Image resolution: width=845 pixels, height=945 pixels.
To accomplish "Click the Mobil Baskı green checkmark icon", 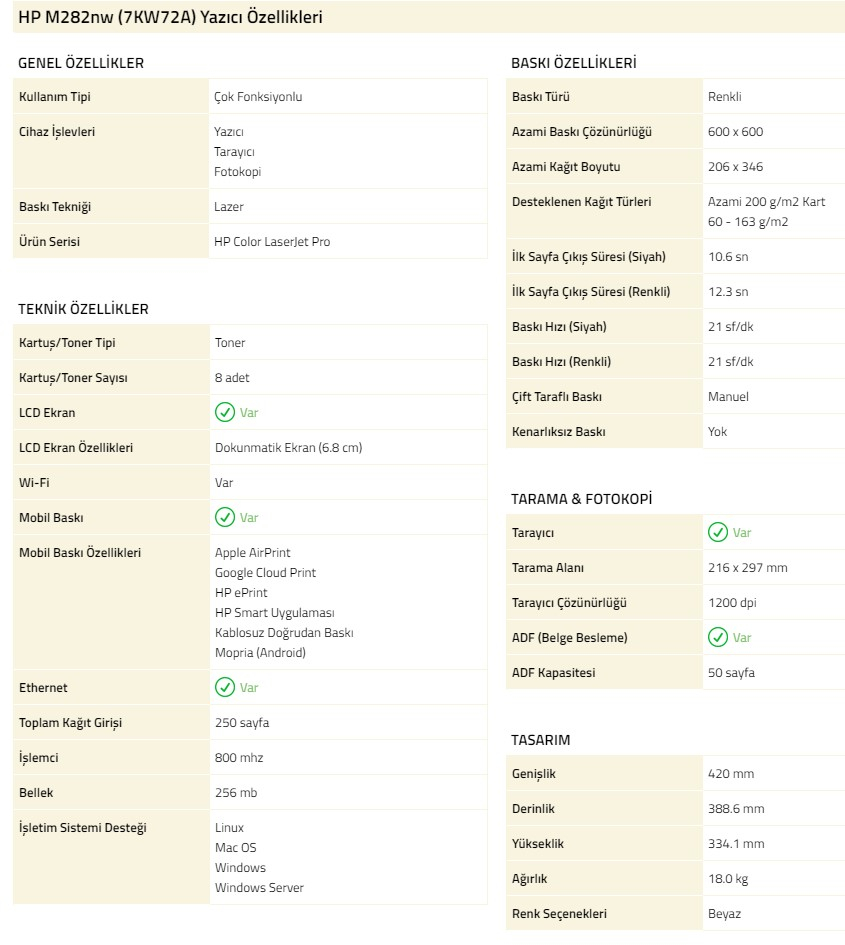I will coord(225,517).
